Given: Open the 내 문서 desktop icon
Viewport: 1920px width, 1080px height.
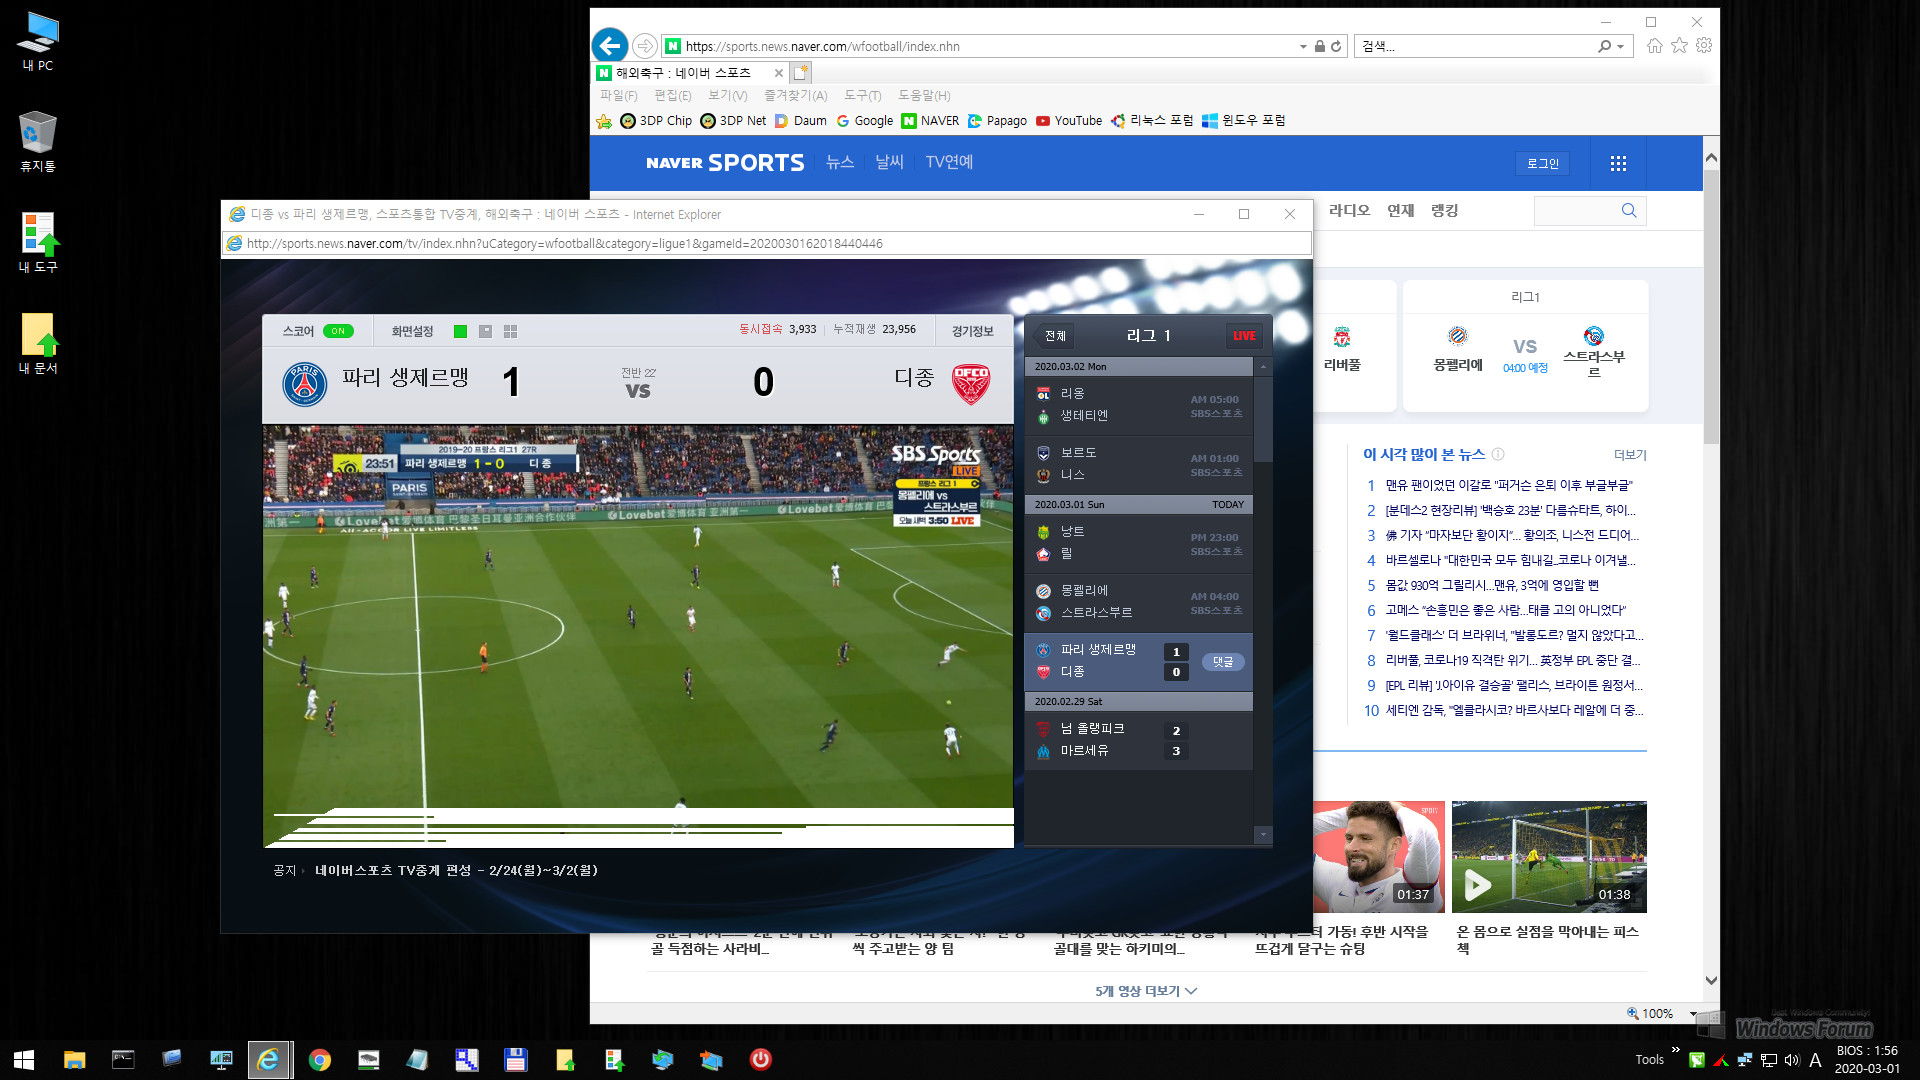Looking at the screenshot, I should [38, 344].
